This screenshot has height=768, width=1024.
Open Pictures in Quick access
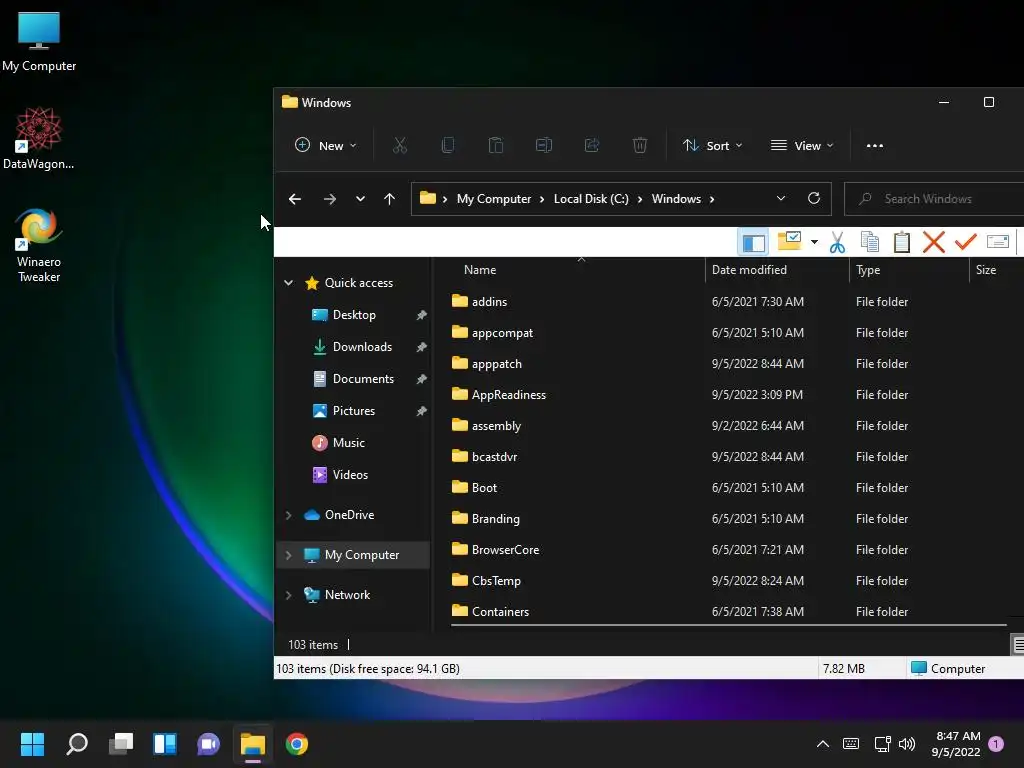coord(353,411)
